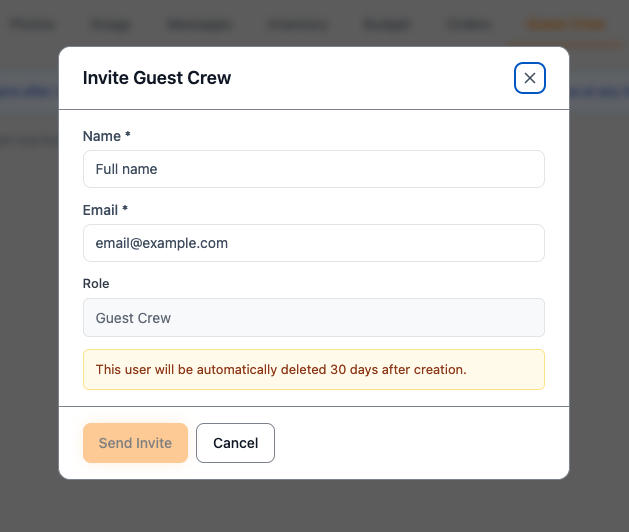Image resolution: width=629 pixels, height=532 pixels.
Task: Click the last blurred gray tab before orange tab
Action: pos(469,25)
